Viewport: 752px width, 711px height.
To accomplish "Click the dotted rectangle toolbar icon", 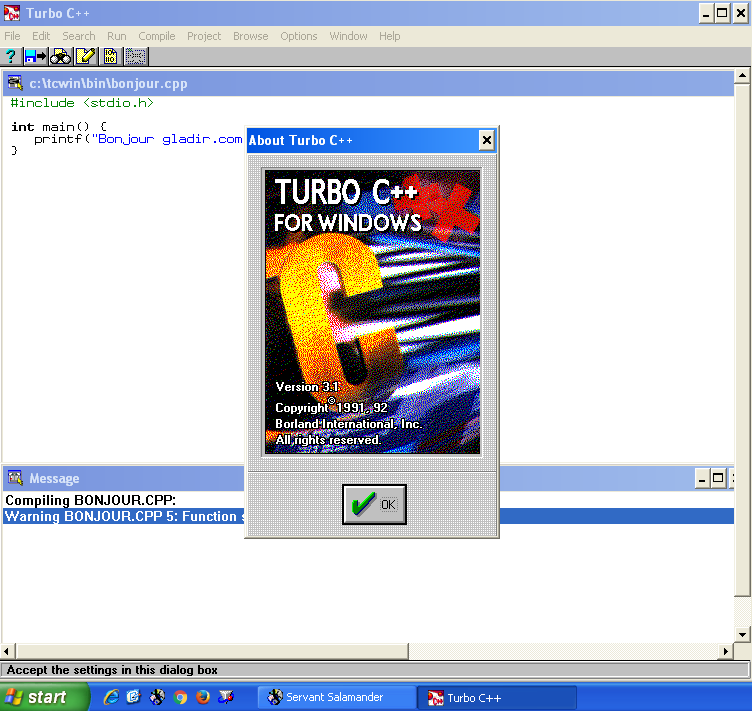I will (x=136, y=57).
